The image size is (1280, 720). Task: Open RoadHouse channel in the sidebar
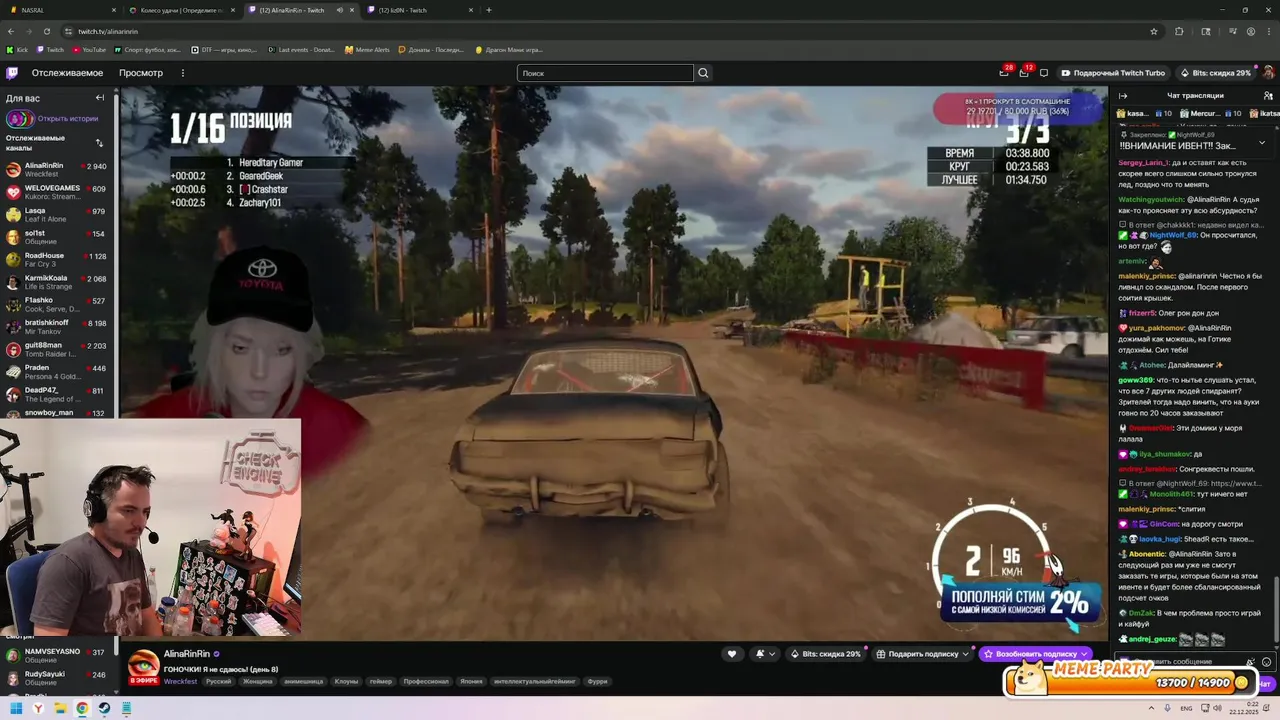point(58,260)
